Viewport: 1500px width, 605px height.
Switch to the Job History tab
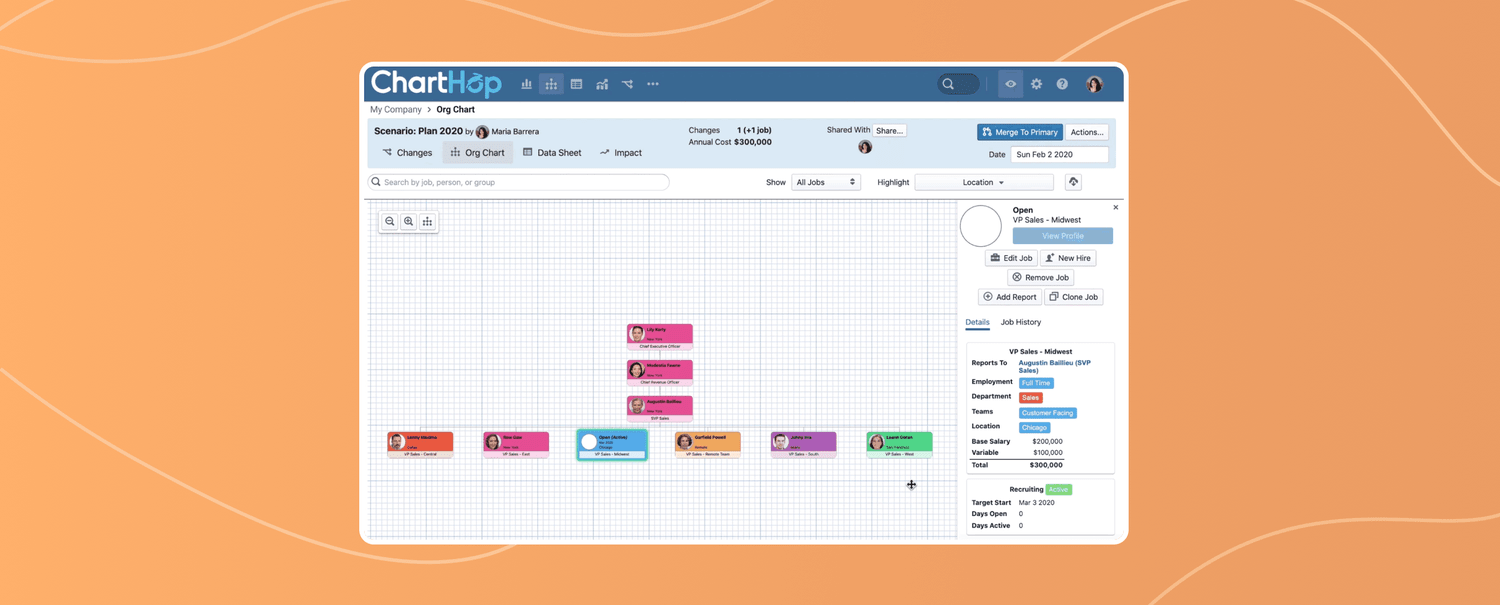(x=1020, y=322)
